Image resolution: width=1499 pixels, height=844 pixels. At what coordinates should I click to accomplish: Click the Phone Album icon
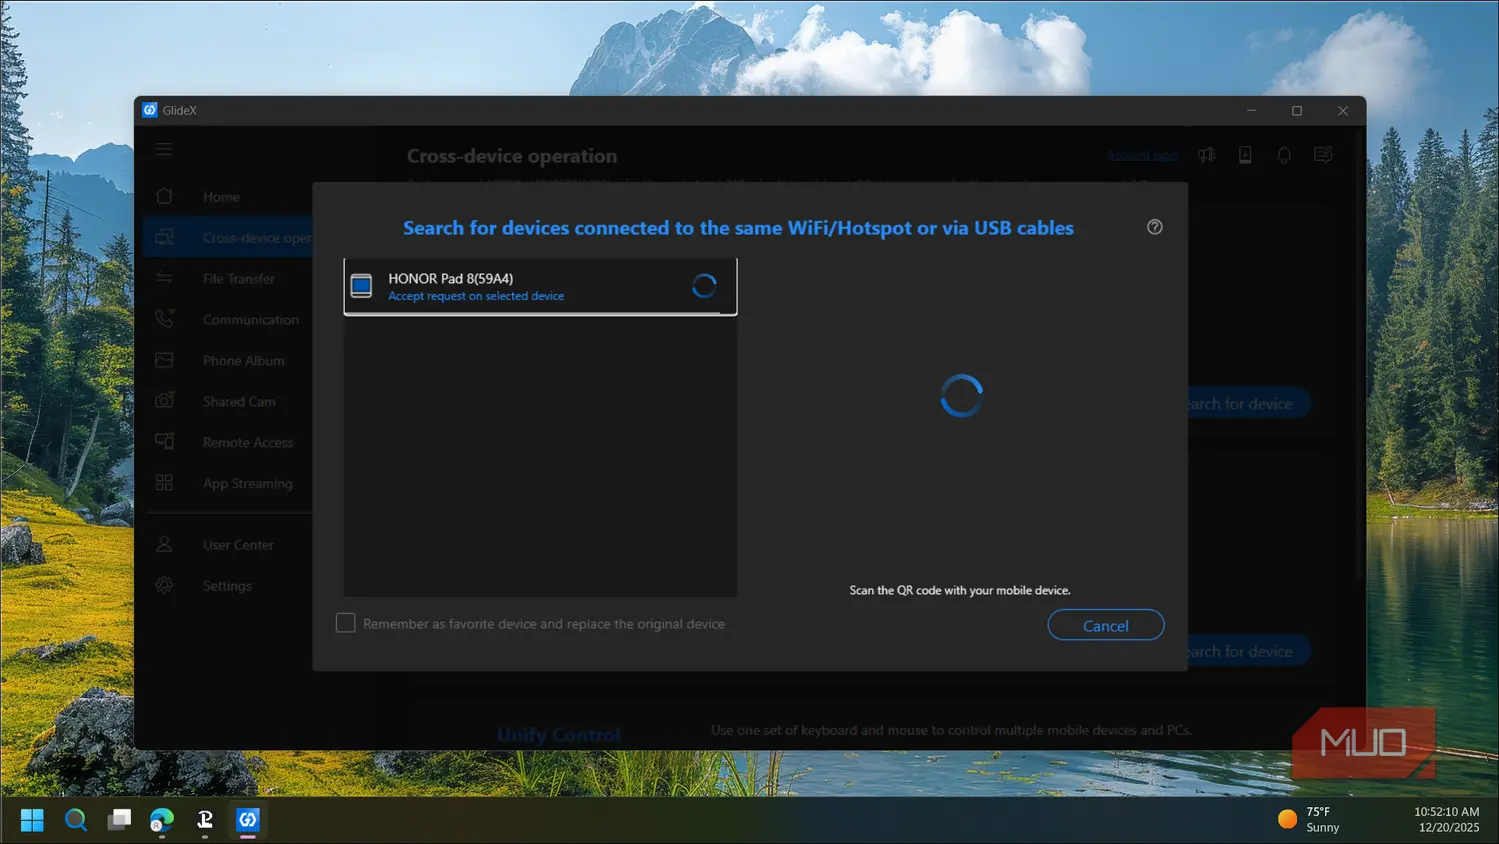click(165, 360)
